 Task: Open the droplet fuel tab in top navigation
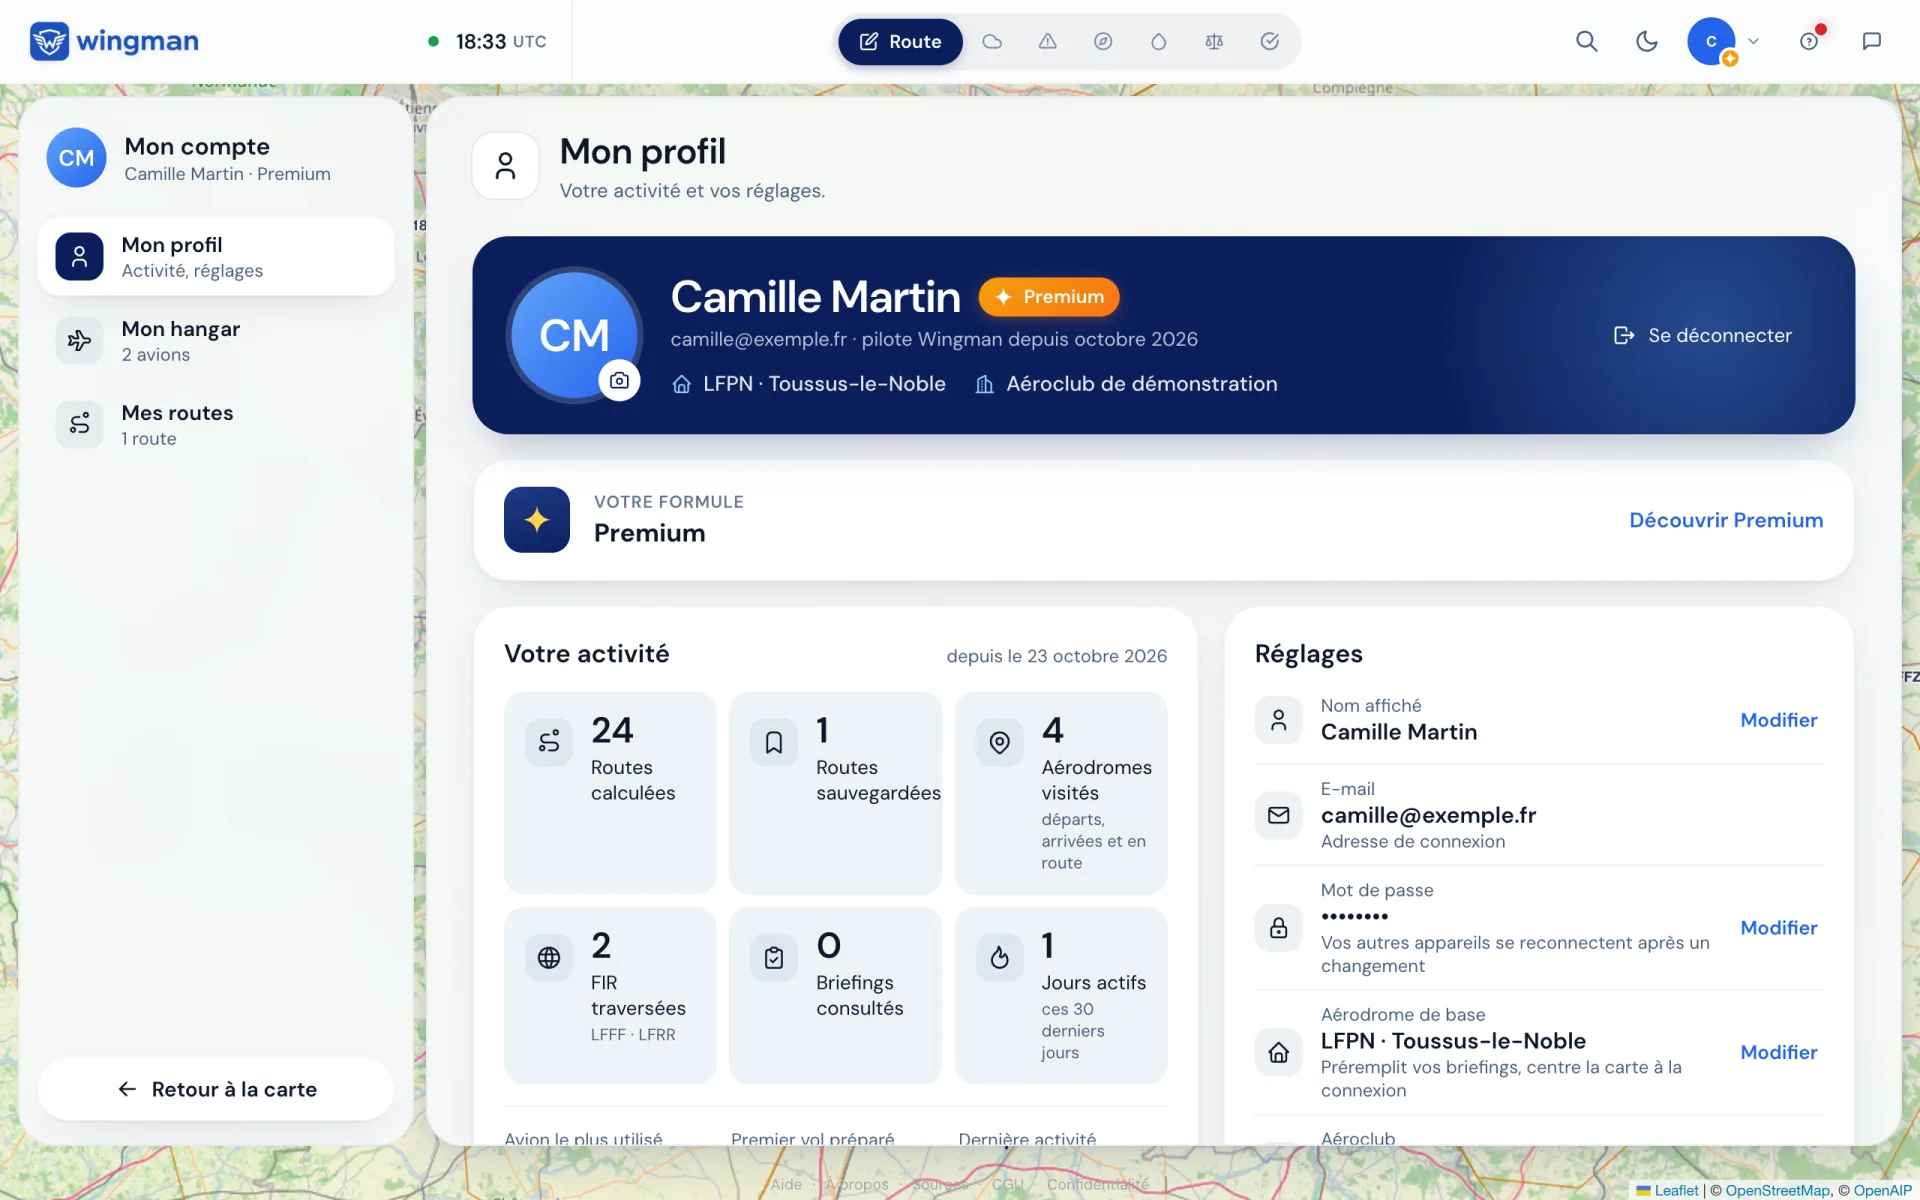click(x=1158, y=42)
